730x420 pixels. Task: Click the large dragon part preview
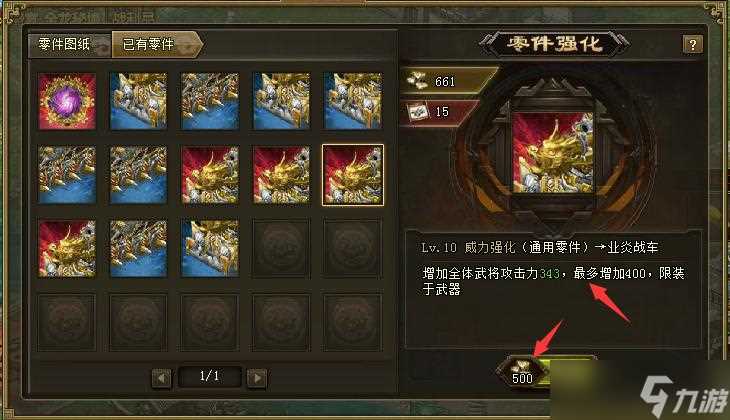[553, 152]
